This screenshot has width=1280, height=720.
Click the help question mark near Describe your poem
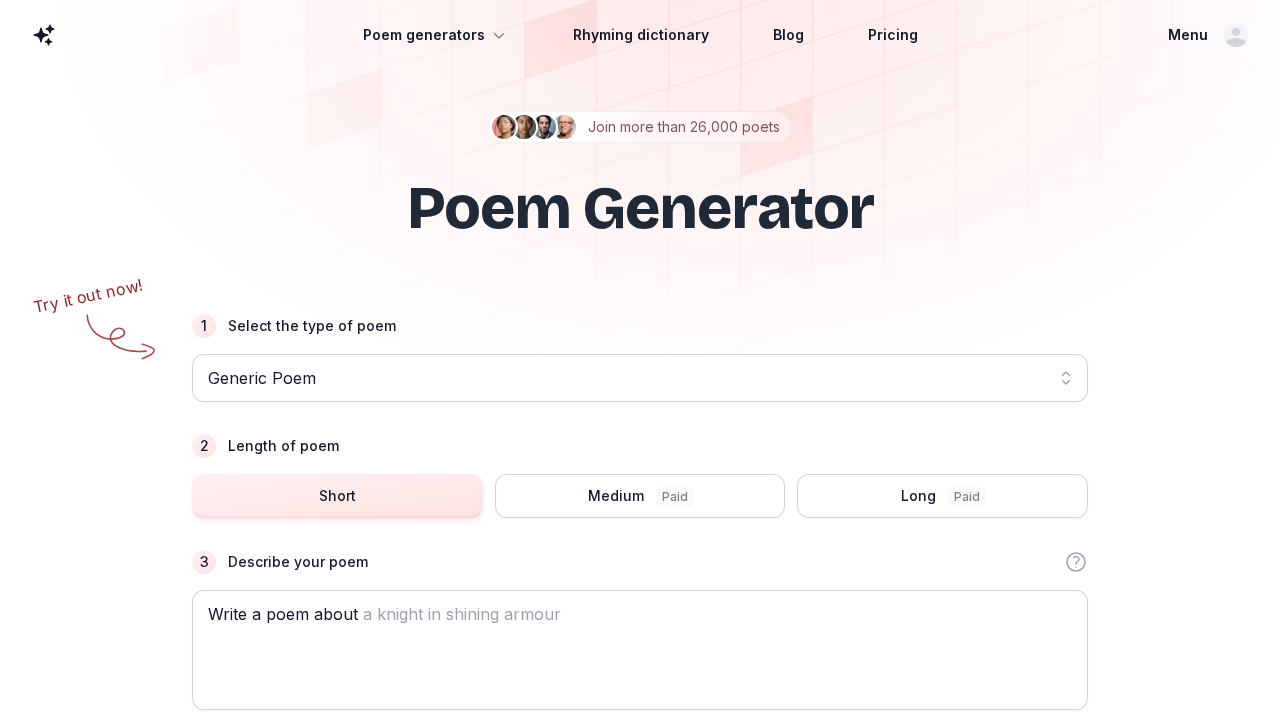(1076, 562)
